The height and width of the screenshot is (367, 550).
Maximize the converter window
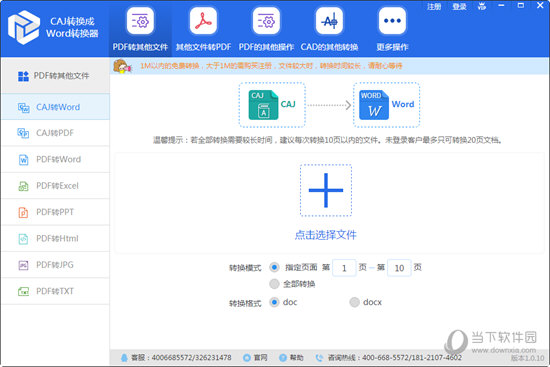pos(521,6)
